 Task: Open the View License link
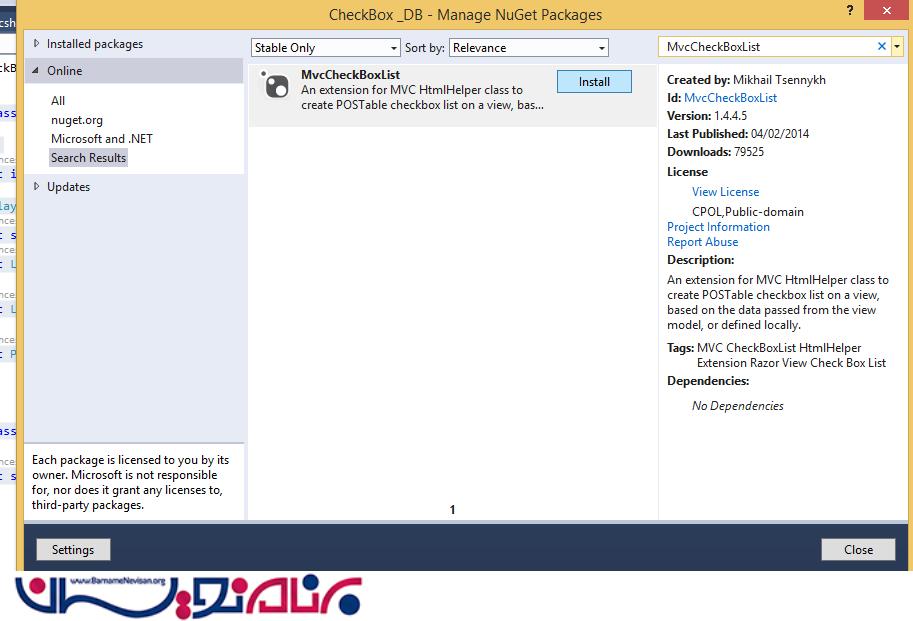pos(725,192)
